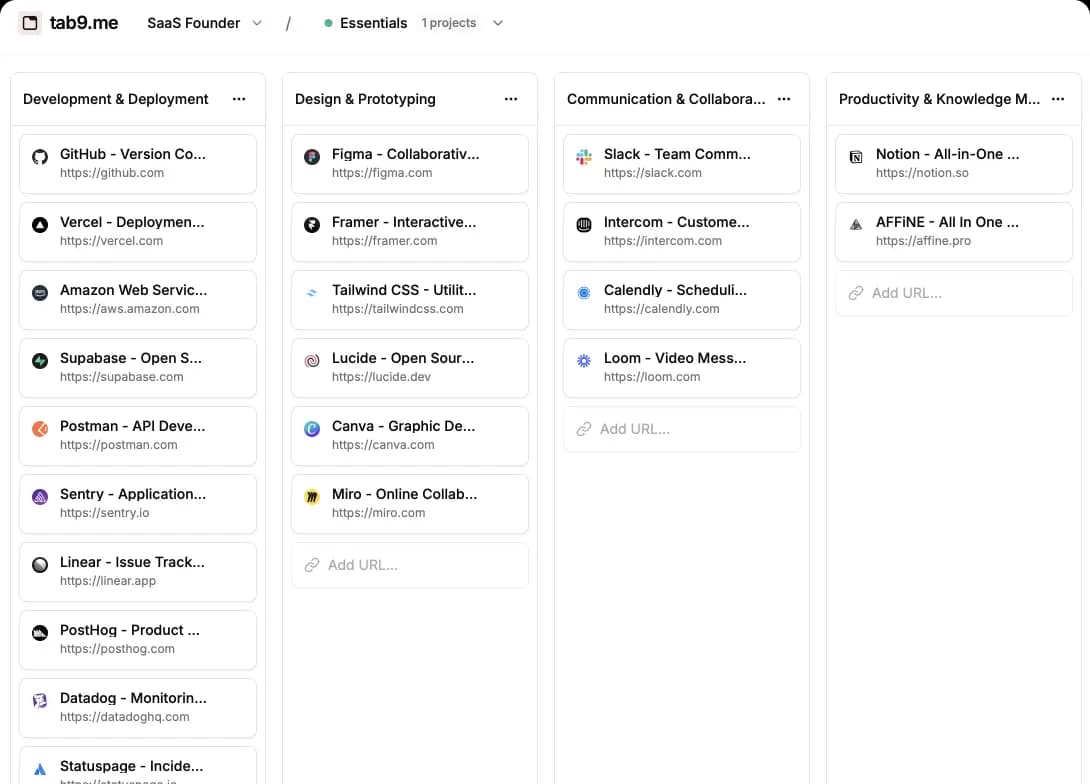Click the Miro yellow favicon
The width and height of the screenshot is (1090, 784).
pyautogui.click(x=312, y=497)
